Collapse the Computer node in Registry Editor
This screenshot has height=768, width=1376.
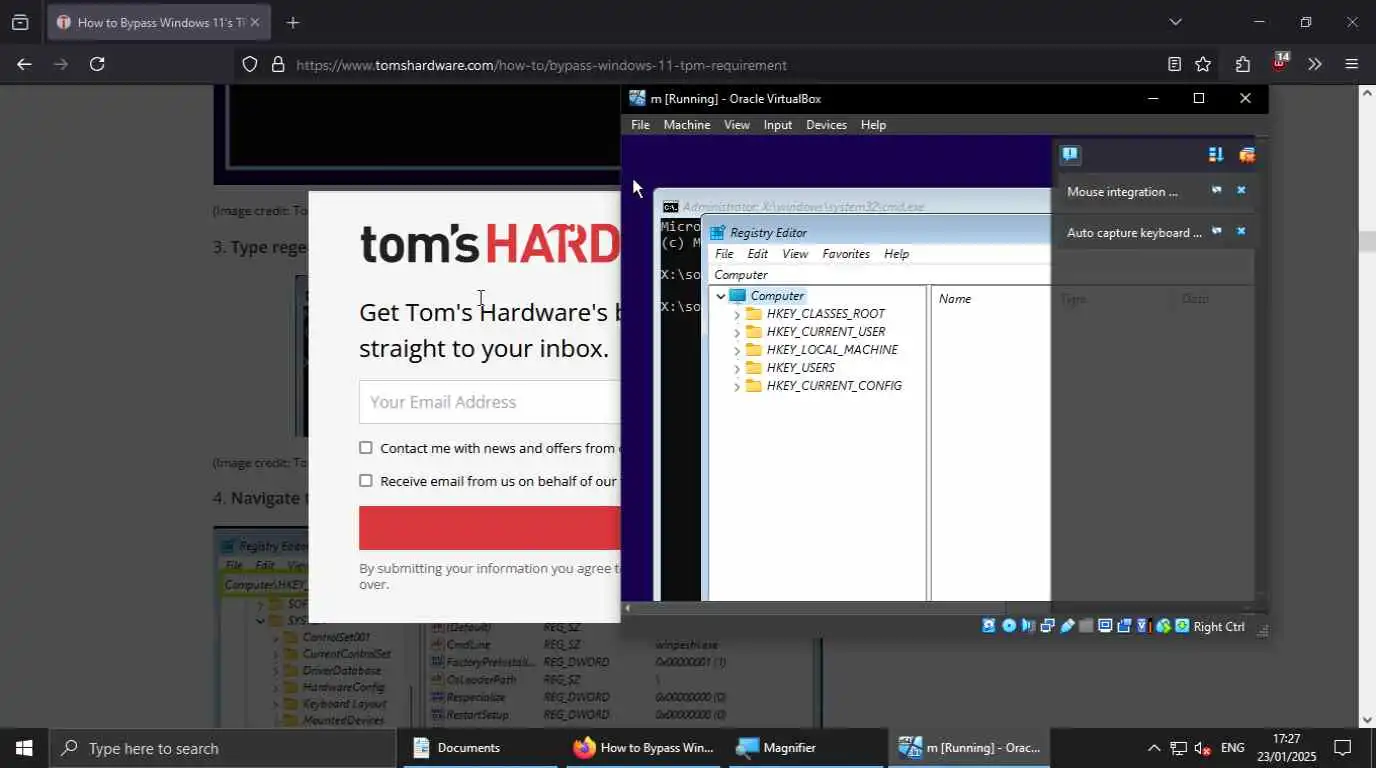click(720, 296)
